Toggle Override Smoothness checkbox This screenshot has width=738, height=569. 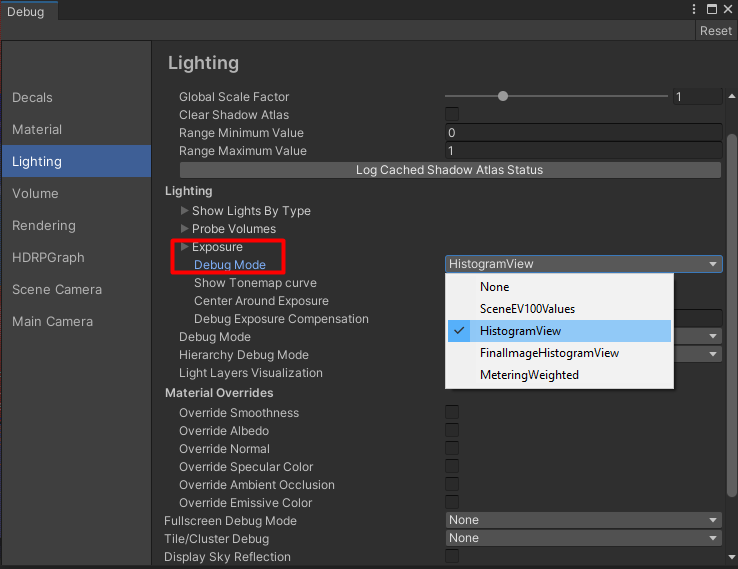pos(452,412)
